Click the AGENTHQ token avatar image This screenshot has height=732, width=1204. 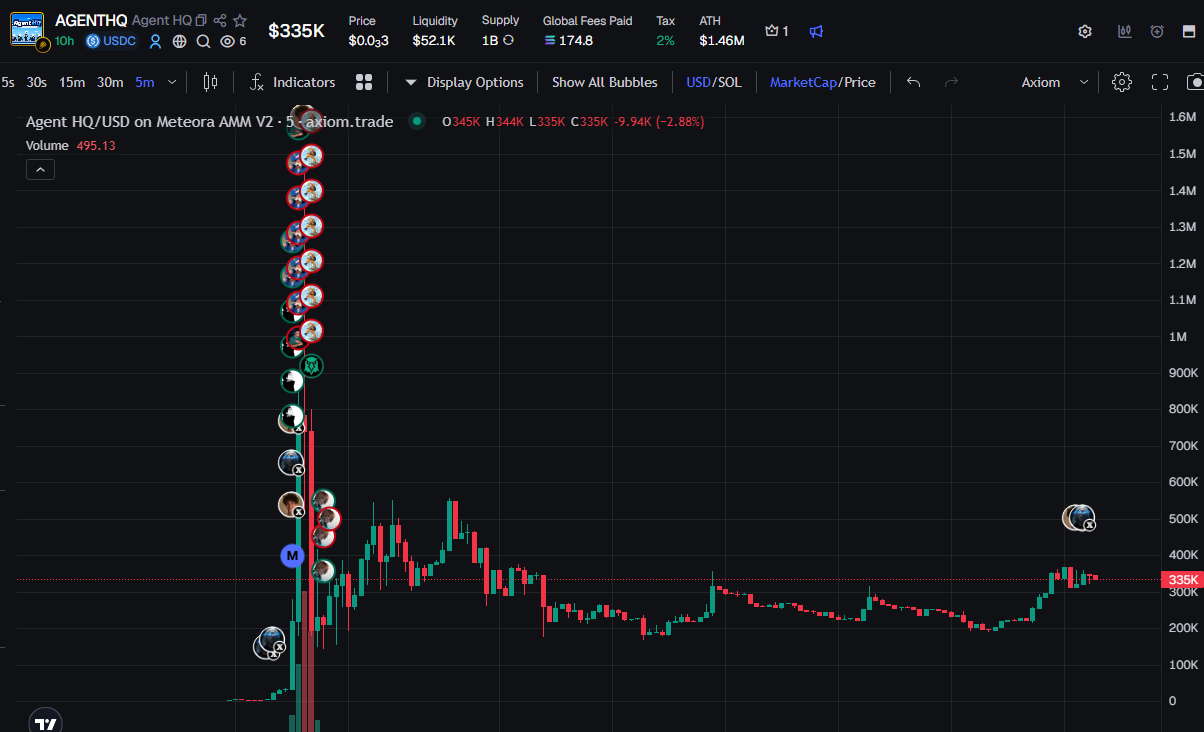27,30
